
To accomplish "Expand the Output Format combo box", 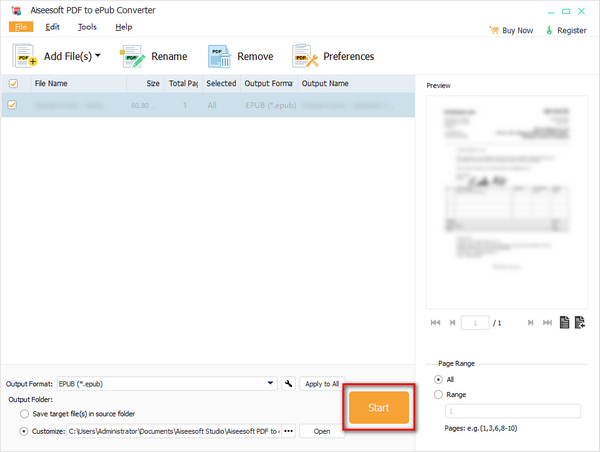I will (x=167, y=383).
